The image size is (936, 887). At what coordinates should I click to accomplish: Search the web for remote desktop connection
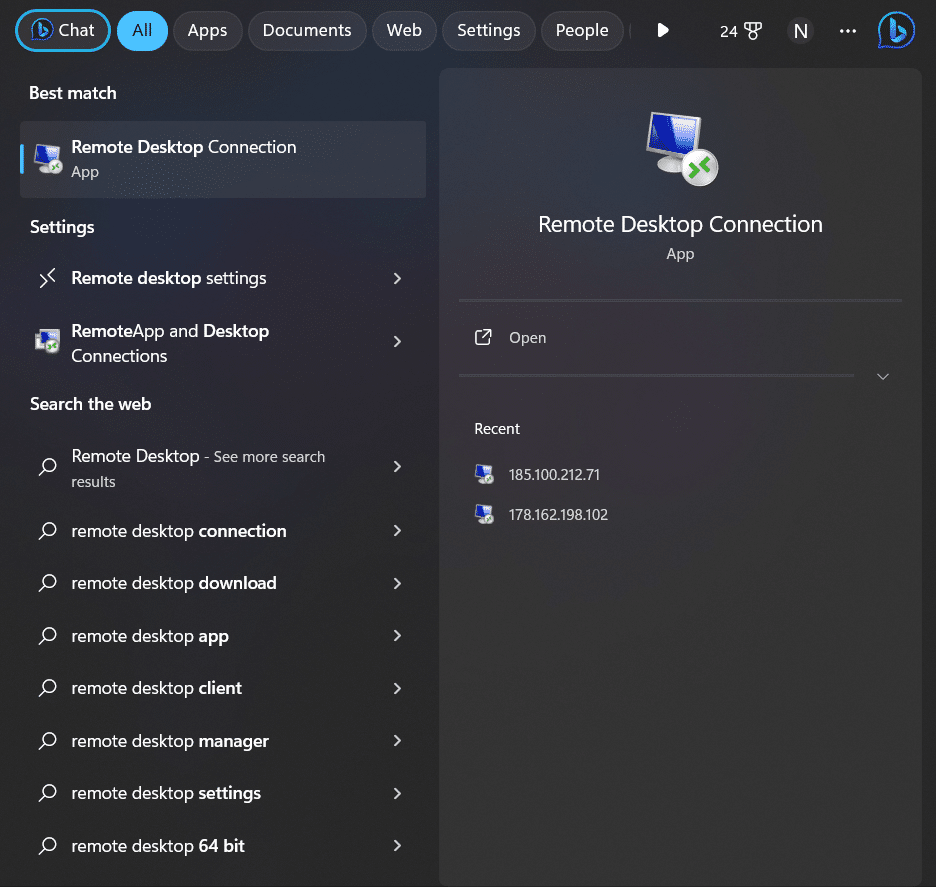click(223, 531)
